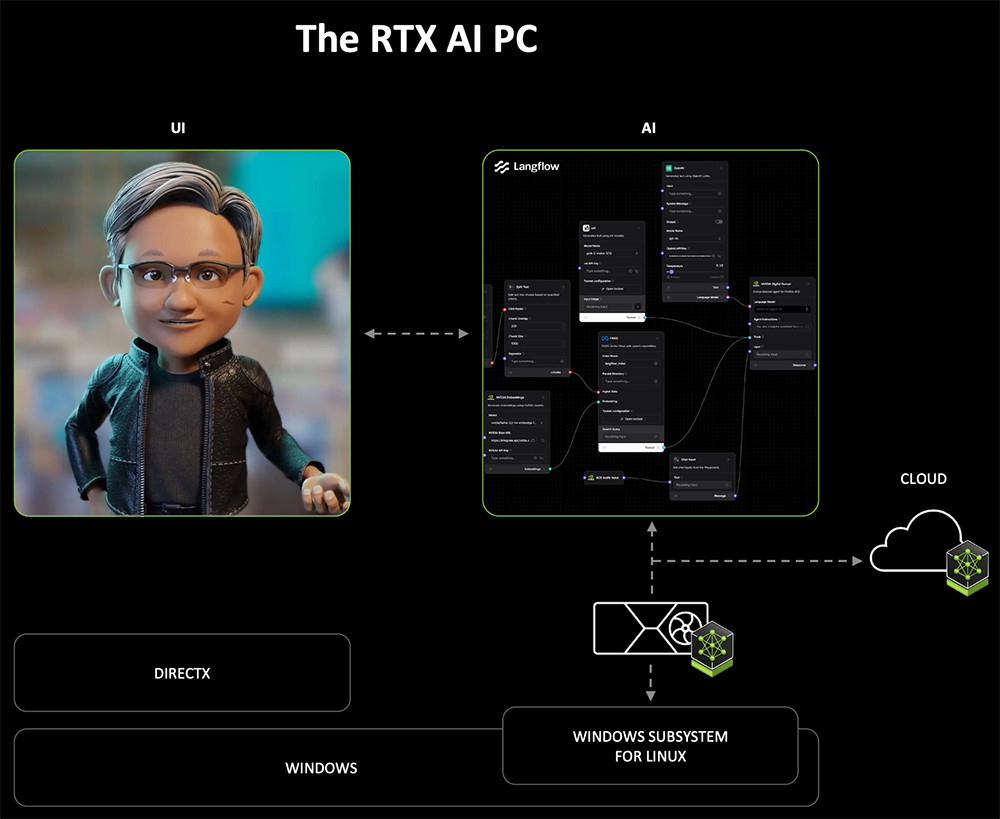Screen dimensions: 1000x819
Task: Click the avatar image in UI panel
Action: point(182,332)
